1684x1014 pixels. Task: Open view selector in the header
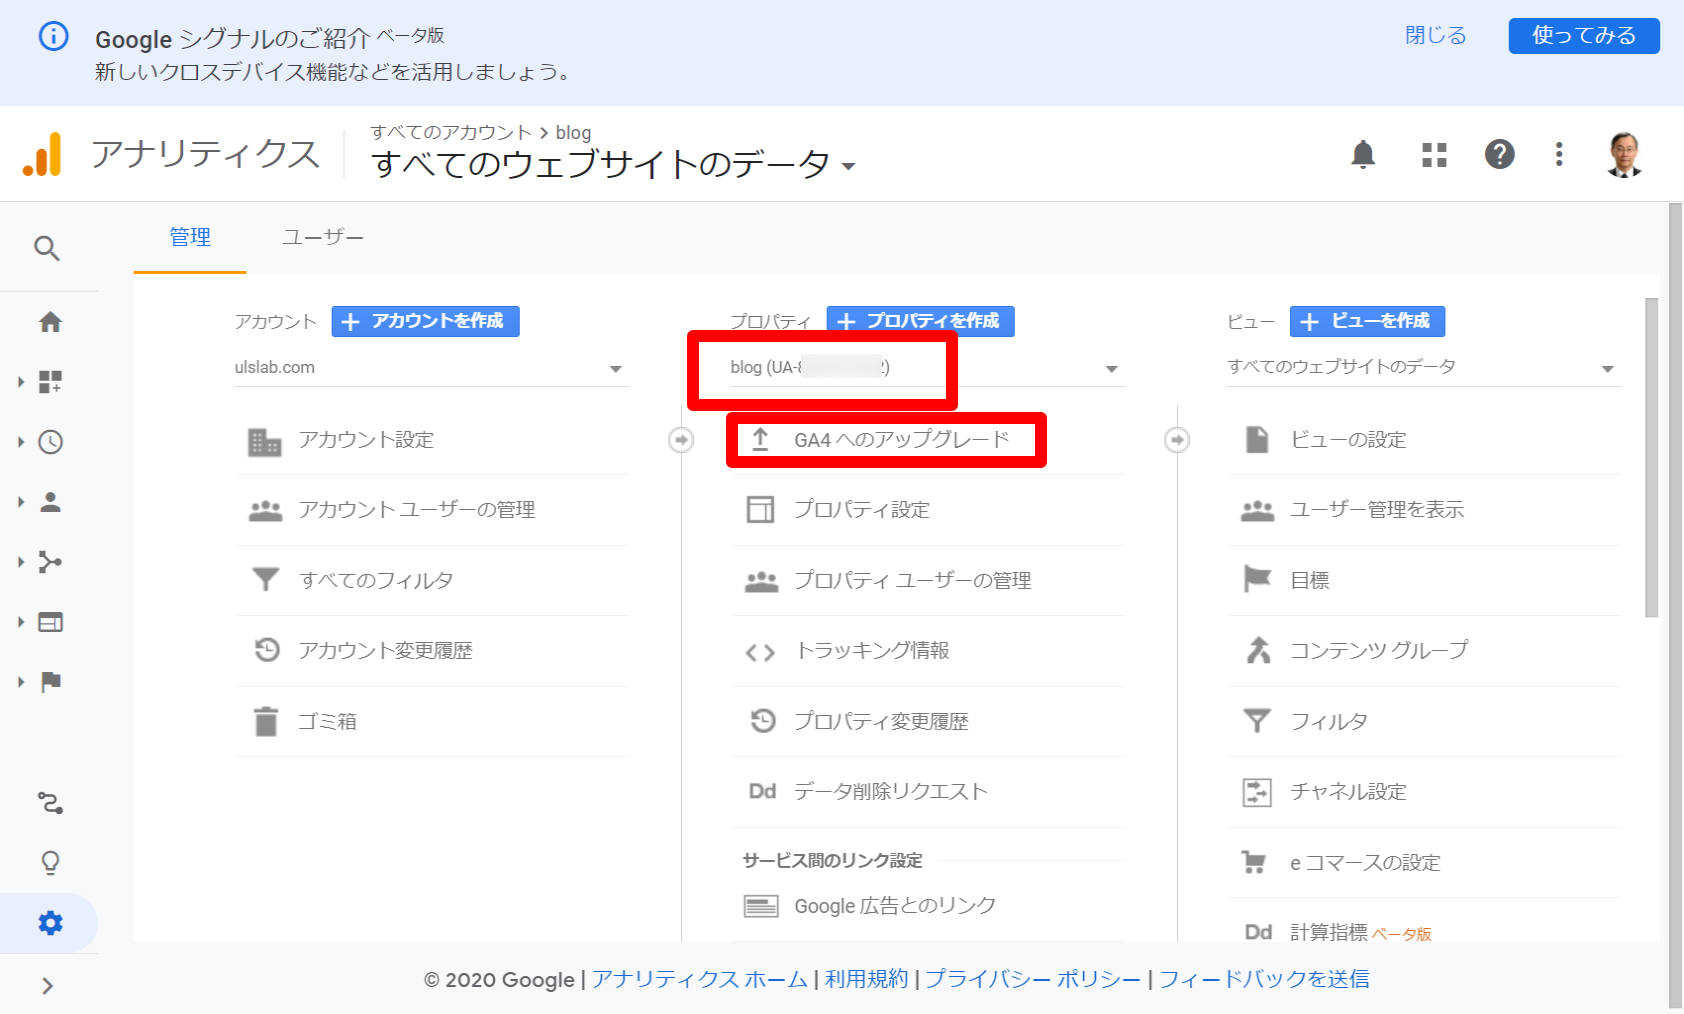[x=613, y=164]
